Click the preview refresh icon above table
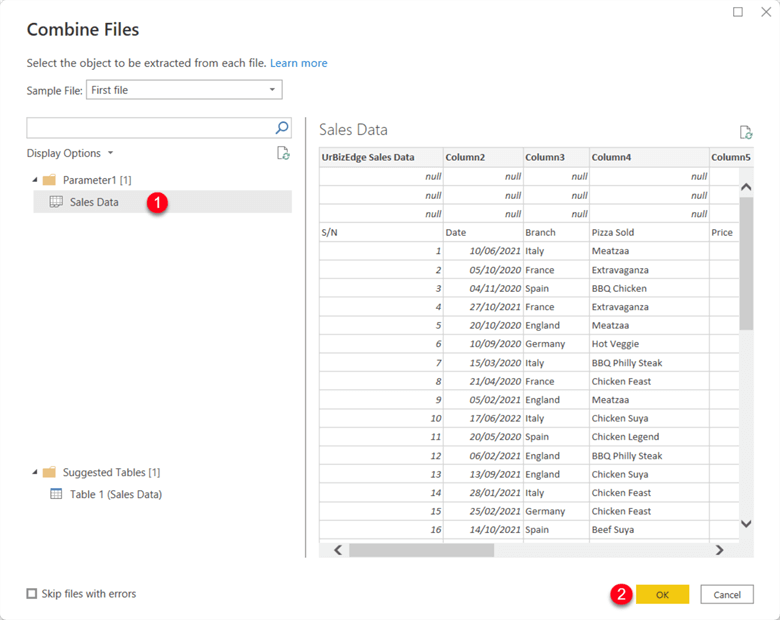Viewport: 780px width, 620px height. pyautogui.click(x=745, y=132)
